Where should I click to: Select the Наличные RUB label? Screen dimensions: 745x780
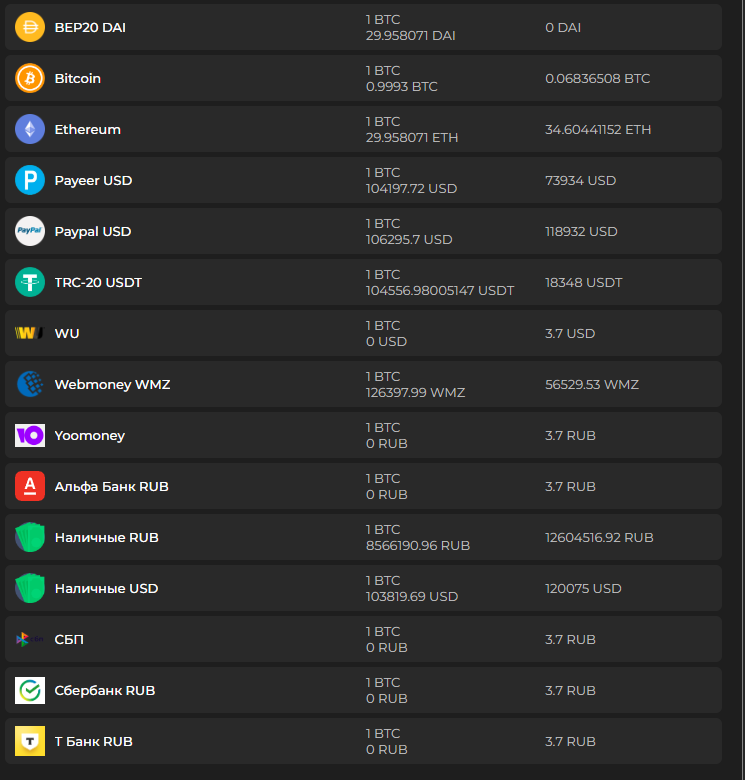coord(106,537)
